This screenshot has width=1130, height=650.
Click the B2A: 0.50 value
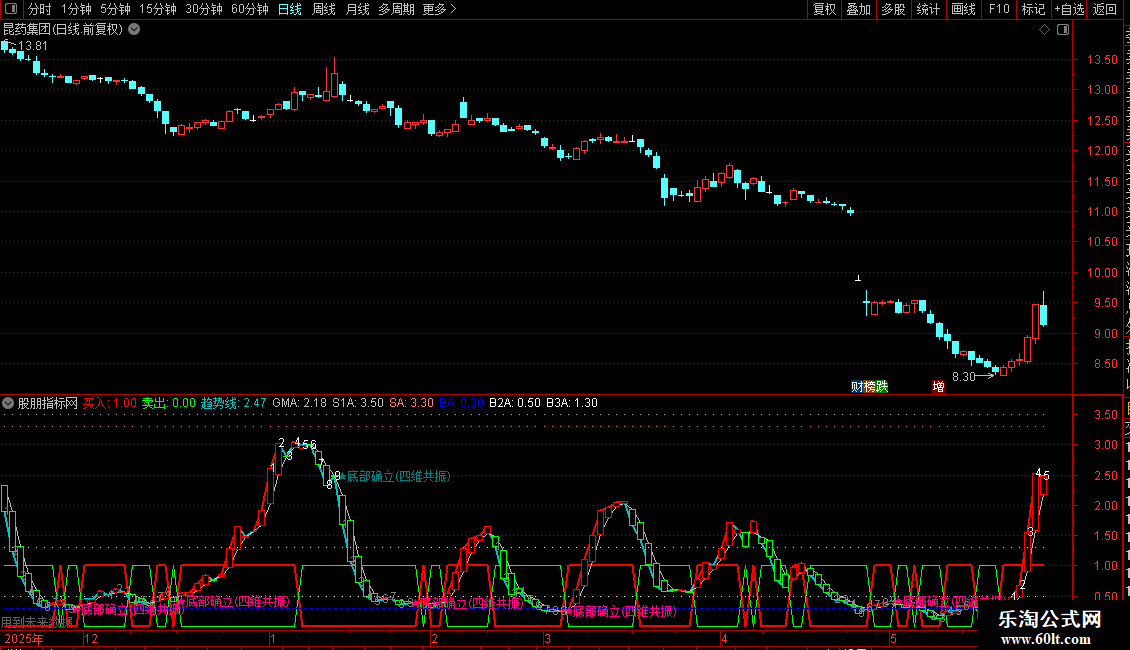tap(515, 404)
